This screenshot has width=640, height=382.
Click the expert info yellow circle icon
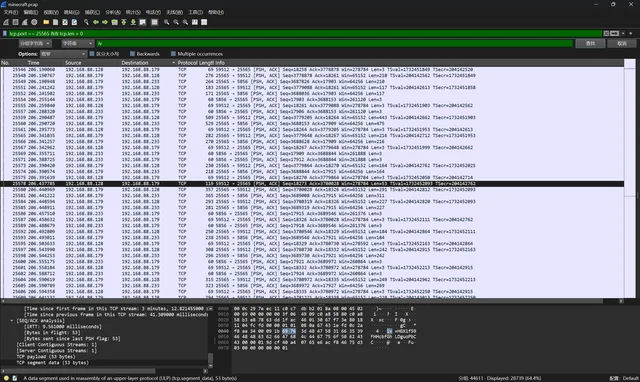tap(6, 378)
